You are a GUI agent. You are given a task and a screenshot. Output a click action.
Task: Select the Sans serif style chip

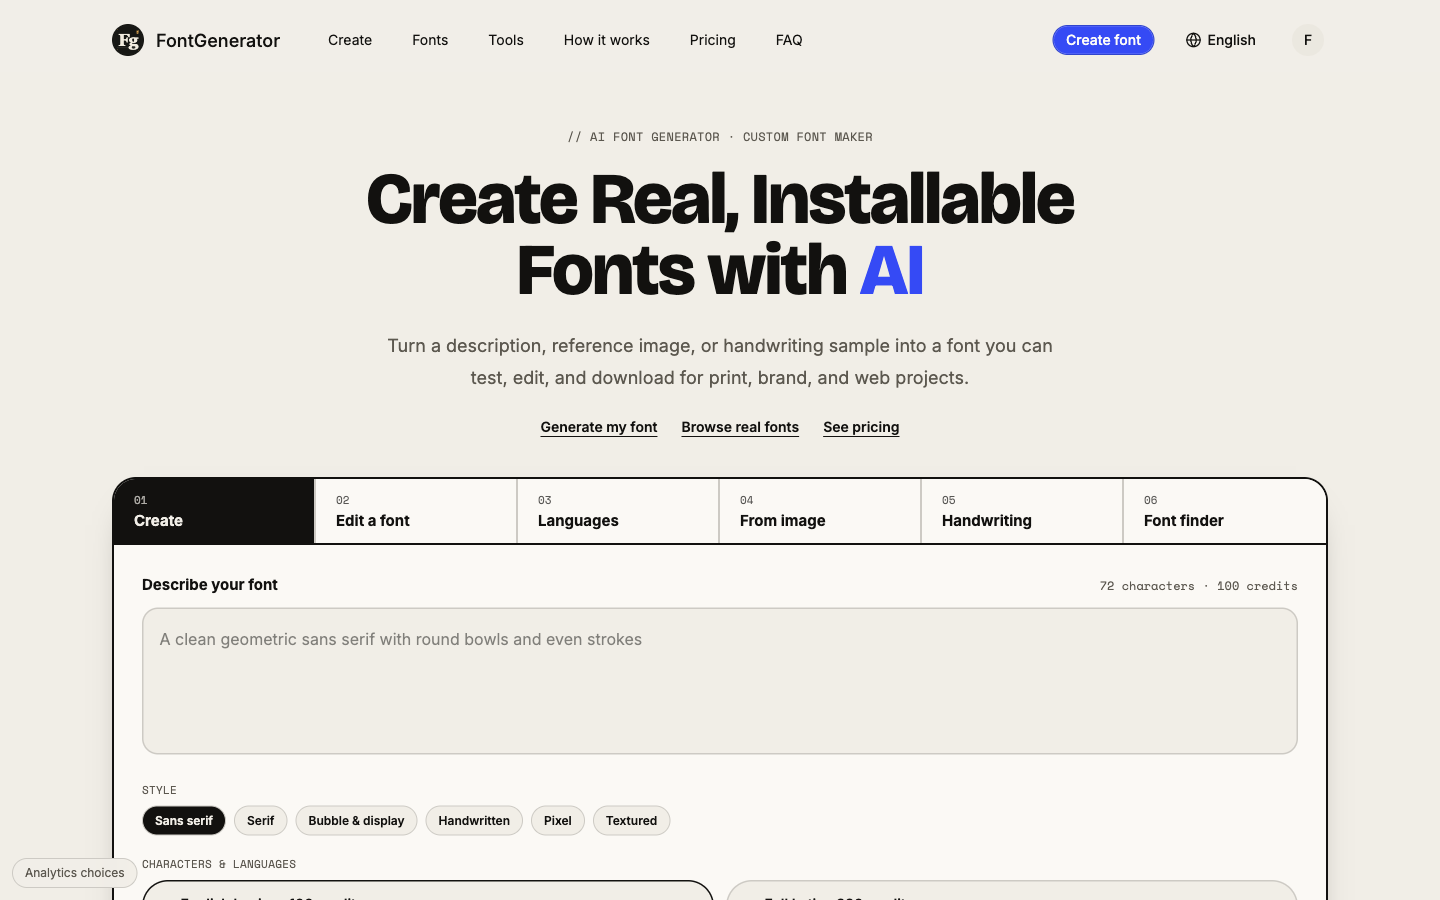coord(184,821)
